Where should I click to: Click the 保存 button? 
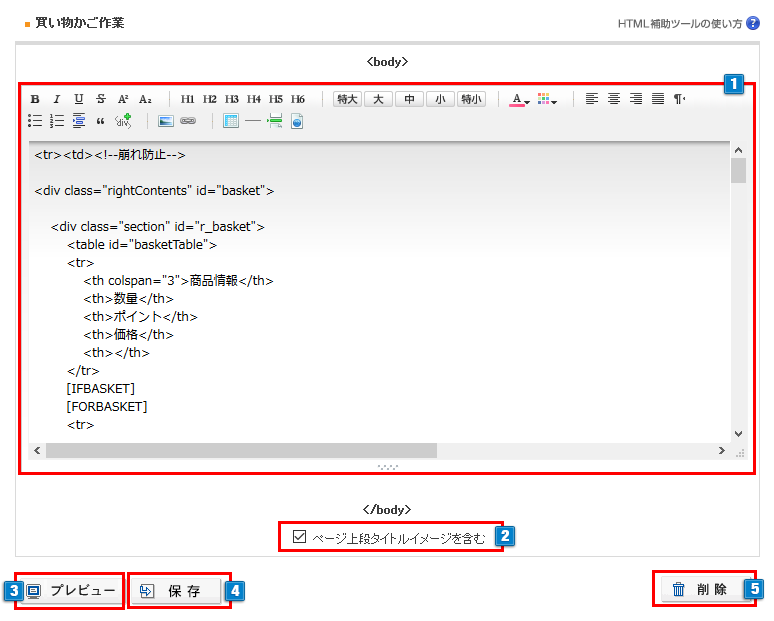click(x=174, y=591)
